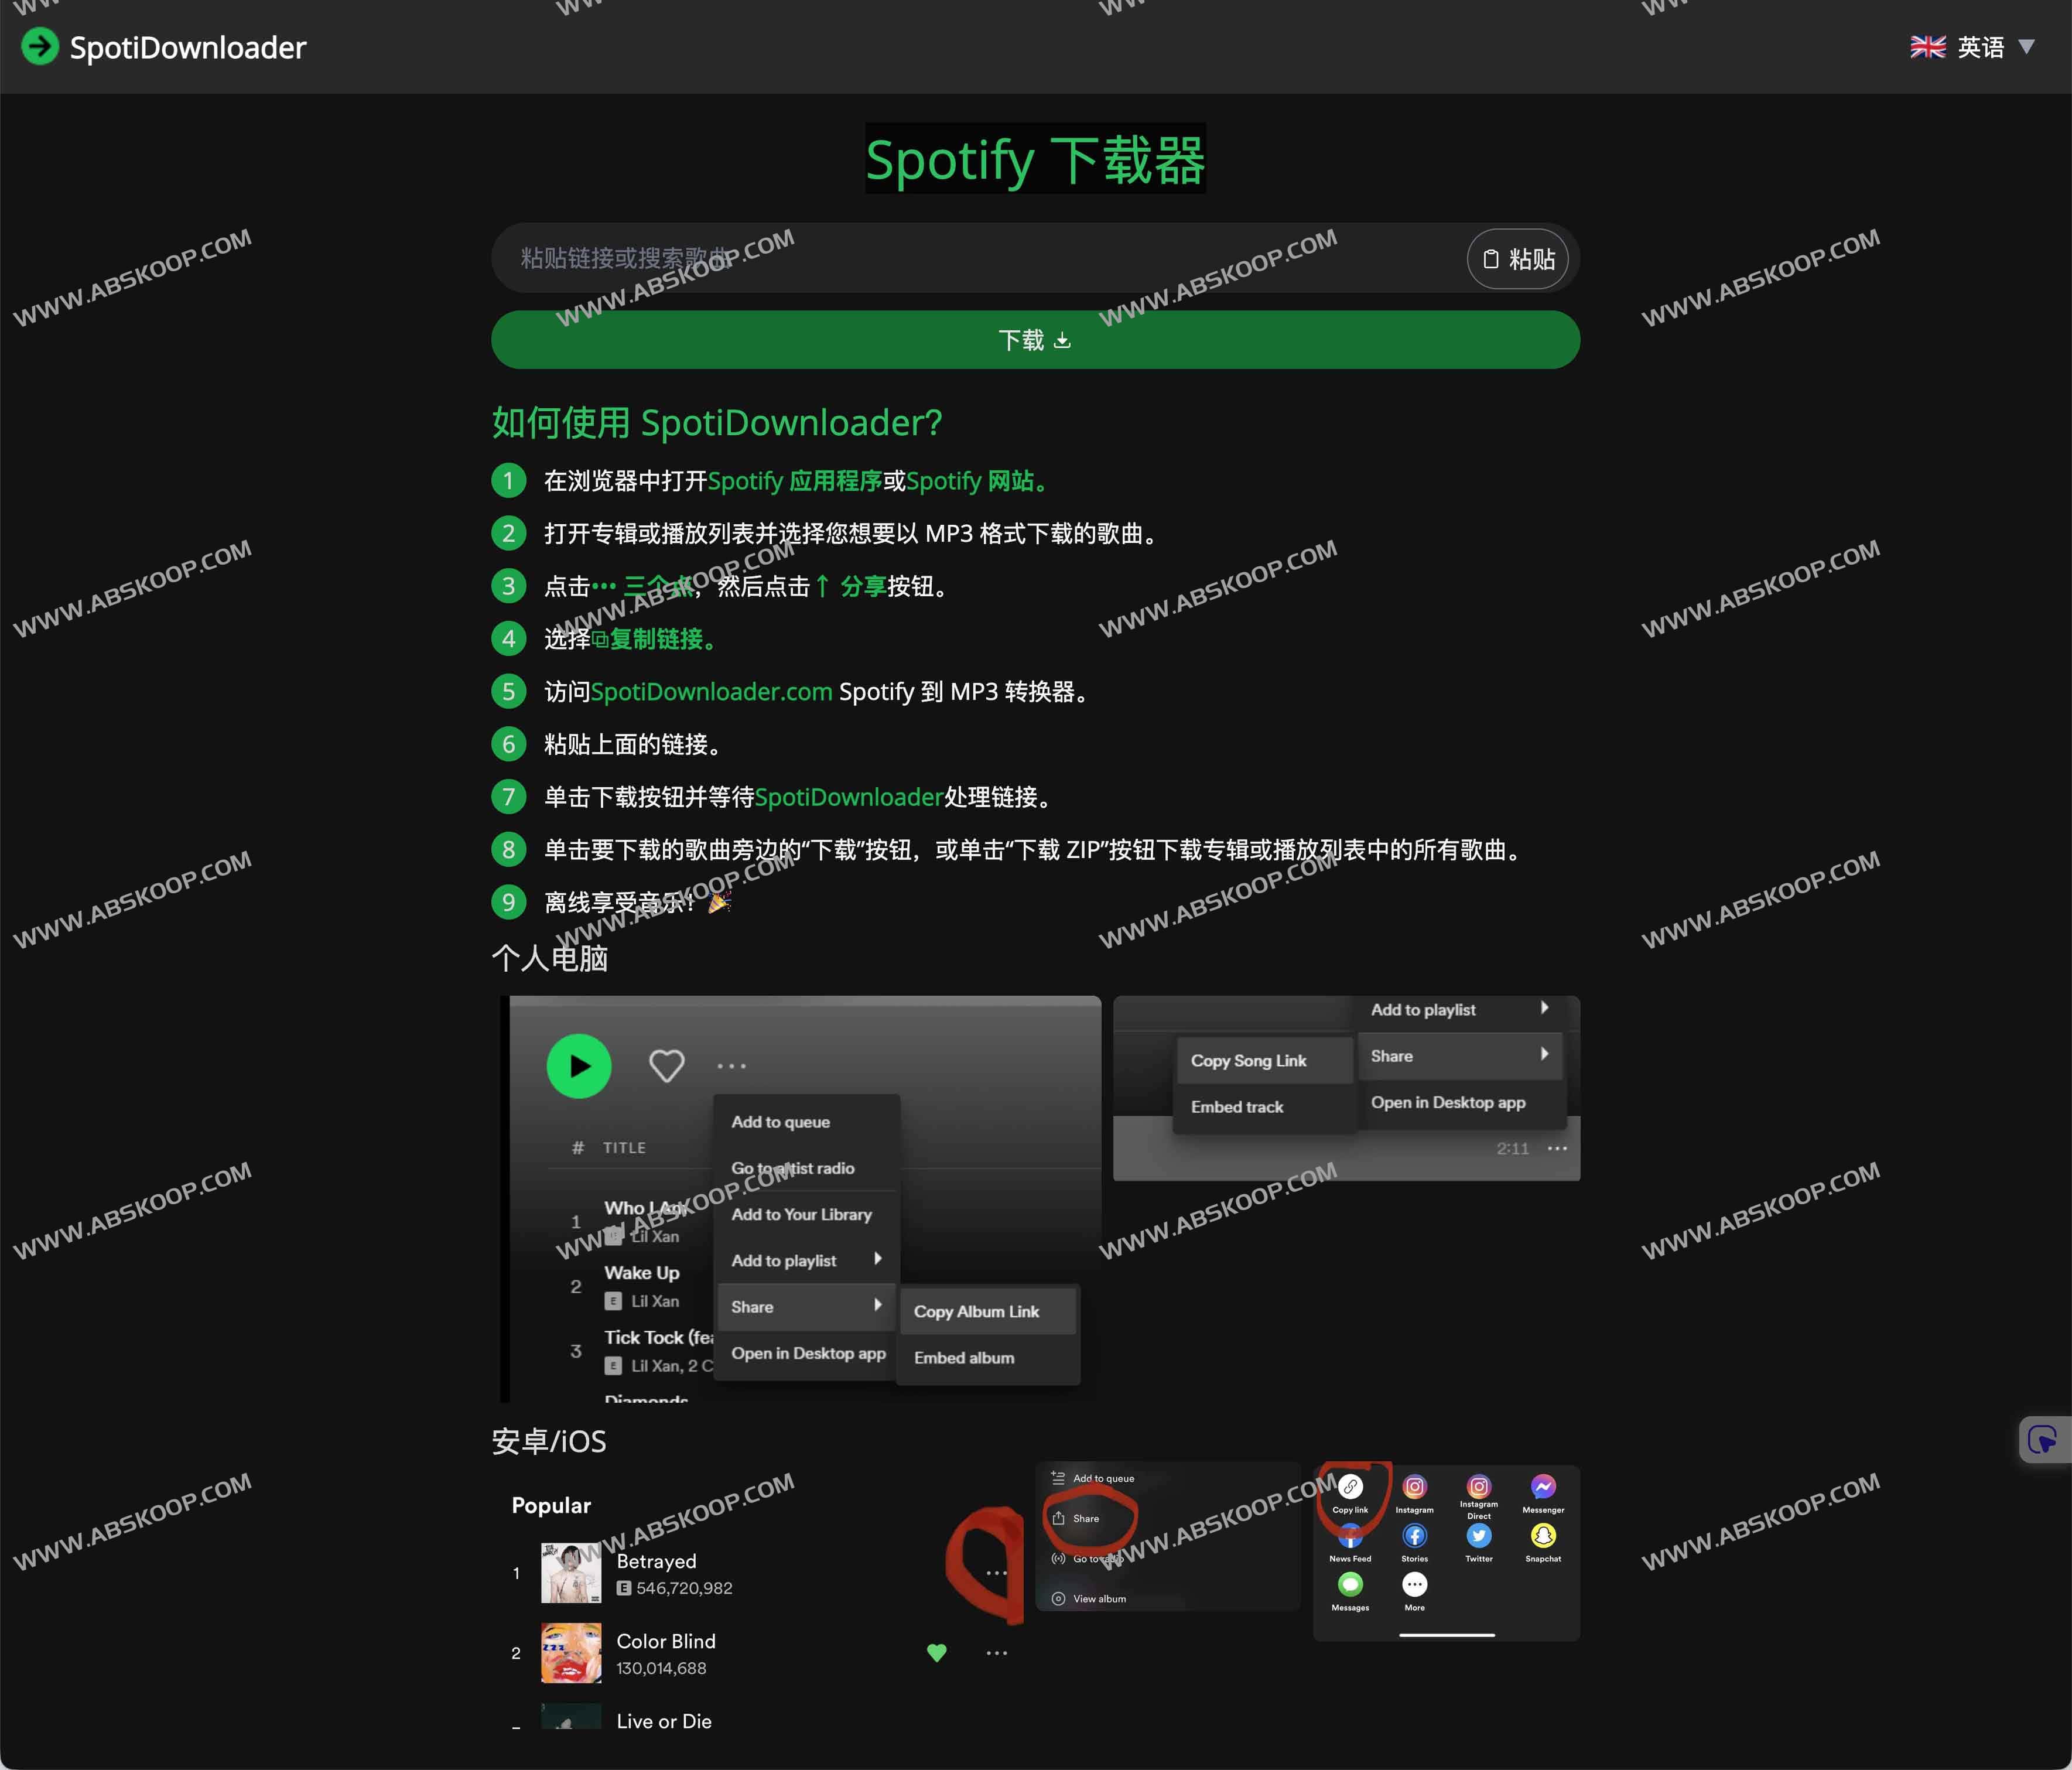
Task: Click the 复制链接 text in step 4
Action: click(656, 639)
